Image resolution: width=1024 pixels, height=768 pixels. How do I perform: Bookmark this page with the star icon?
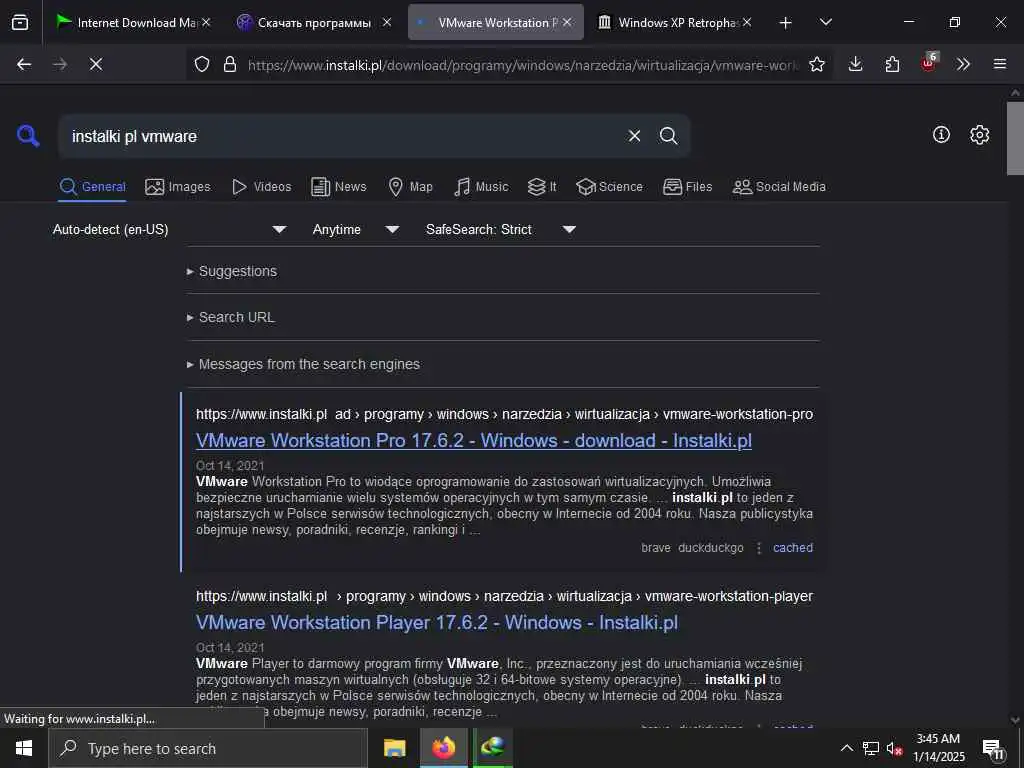[x=816, y=64]
